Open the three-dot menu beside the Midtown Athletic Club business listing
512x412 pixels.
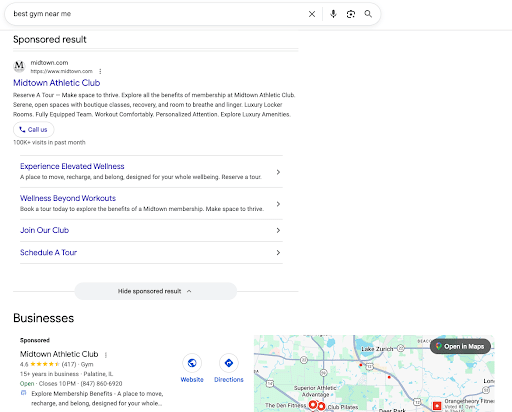[x=106, y=355]
